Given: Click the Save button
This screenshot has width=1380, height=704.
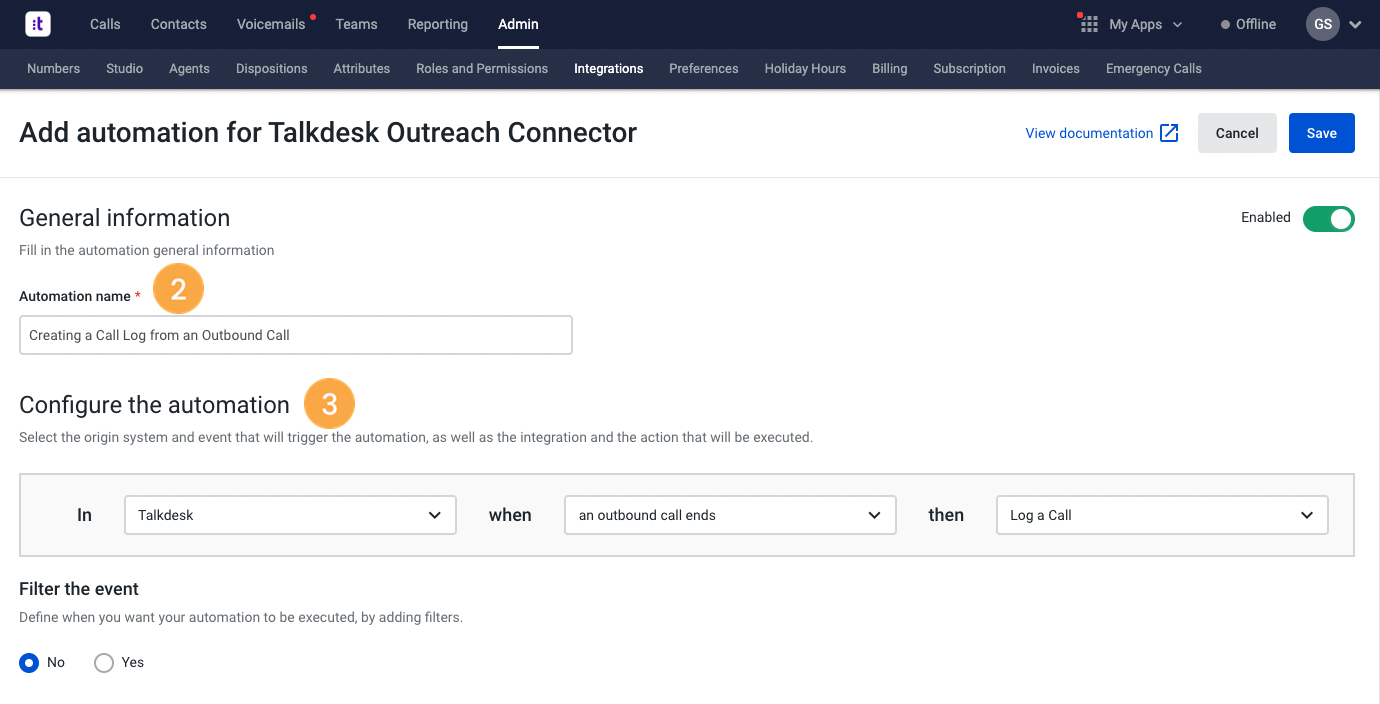Looking at the screenshot, I should tap(1322, 133).
